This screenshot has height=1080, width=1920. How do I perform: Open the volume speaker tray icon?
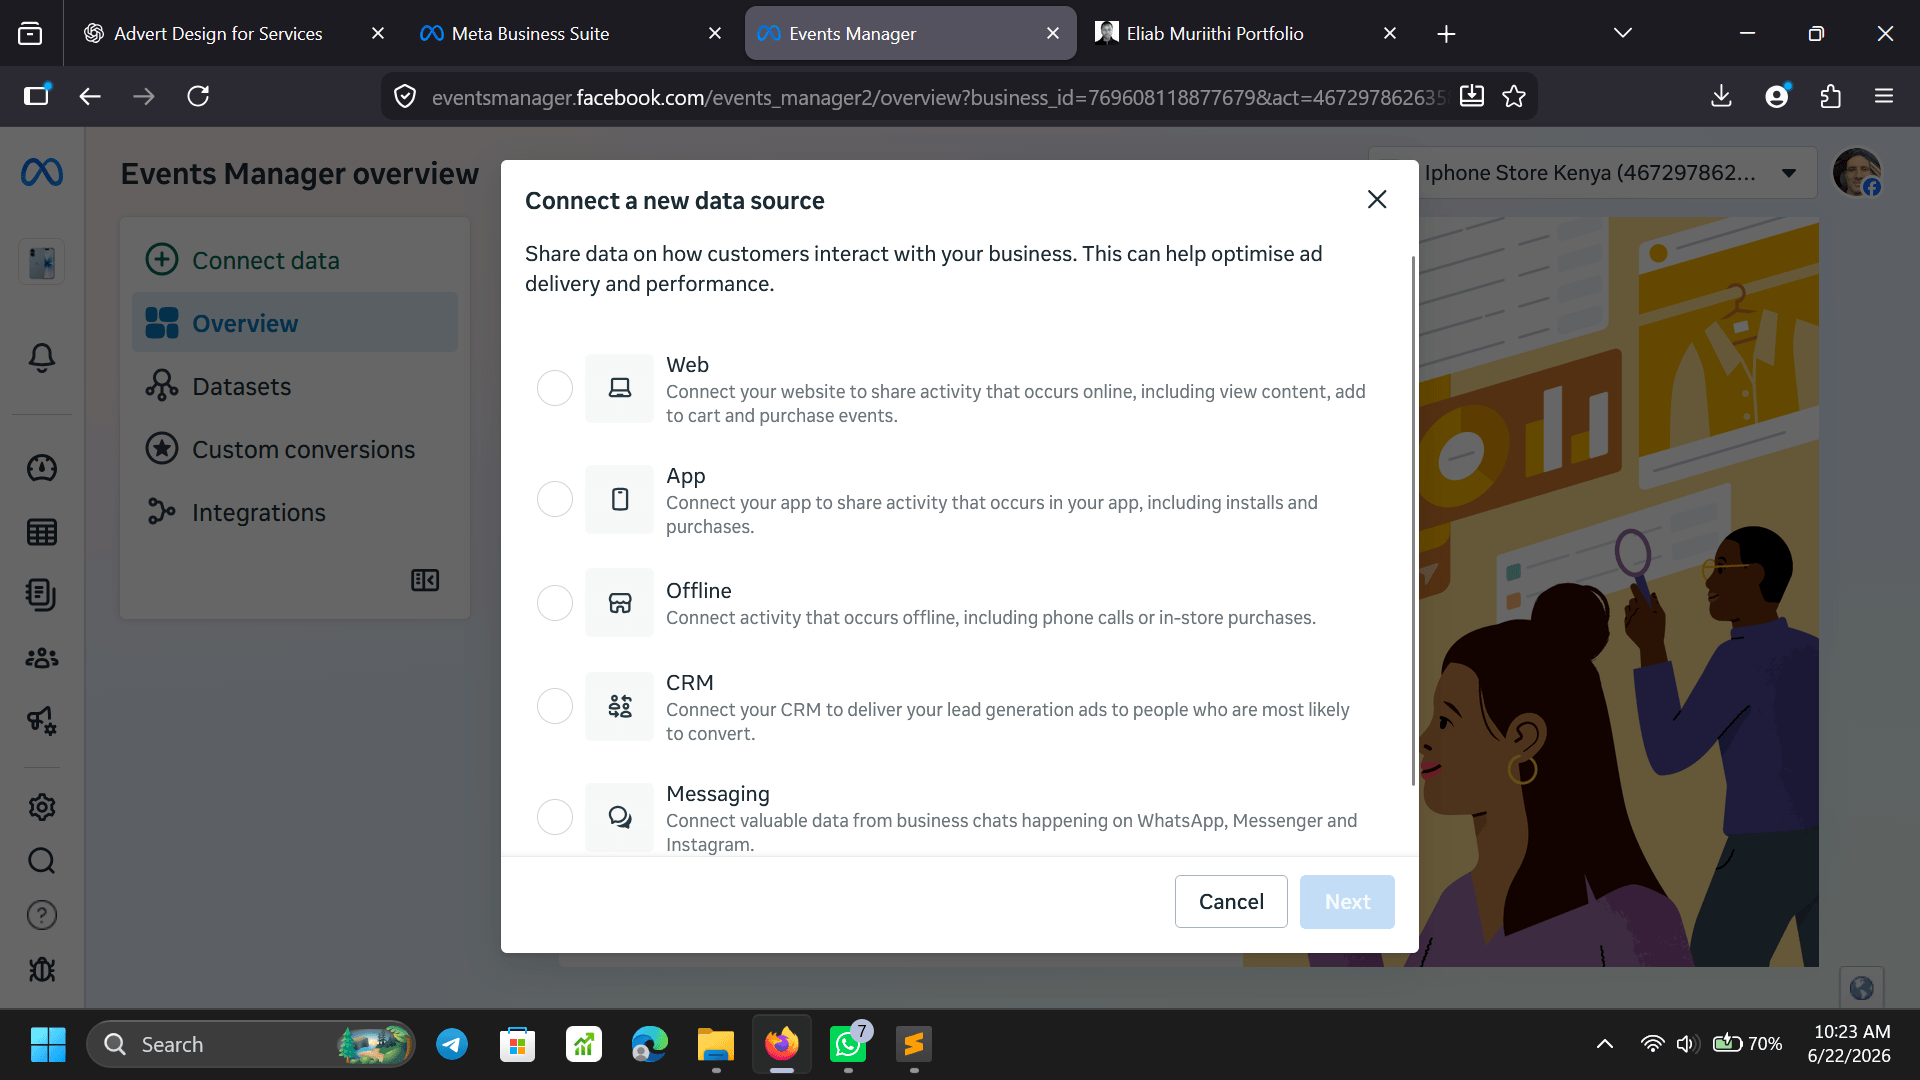(1687, 1044)
